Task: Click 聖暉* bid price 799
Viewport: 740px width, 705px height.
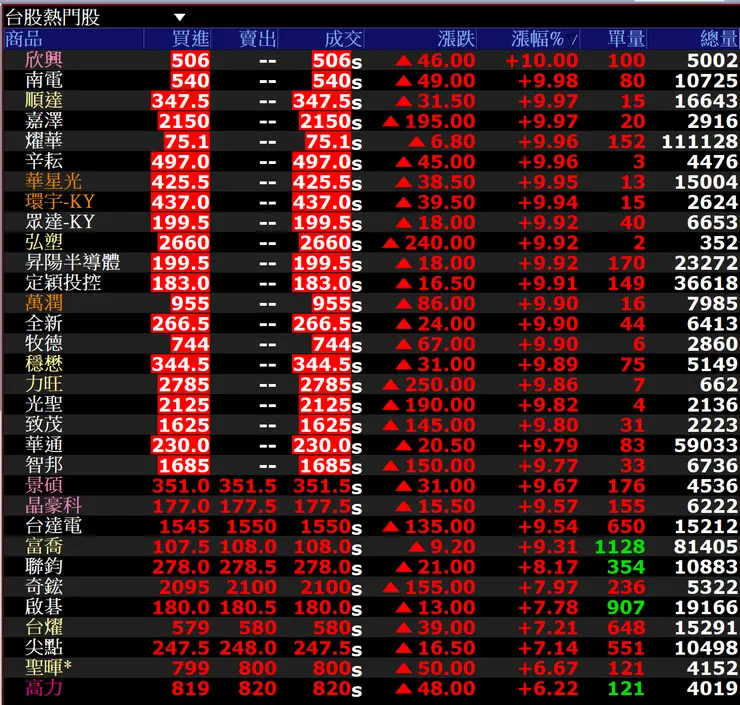Action: point(190,668)
